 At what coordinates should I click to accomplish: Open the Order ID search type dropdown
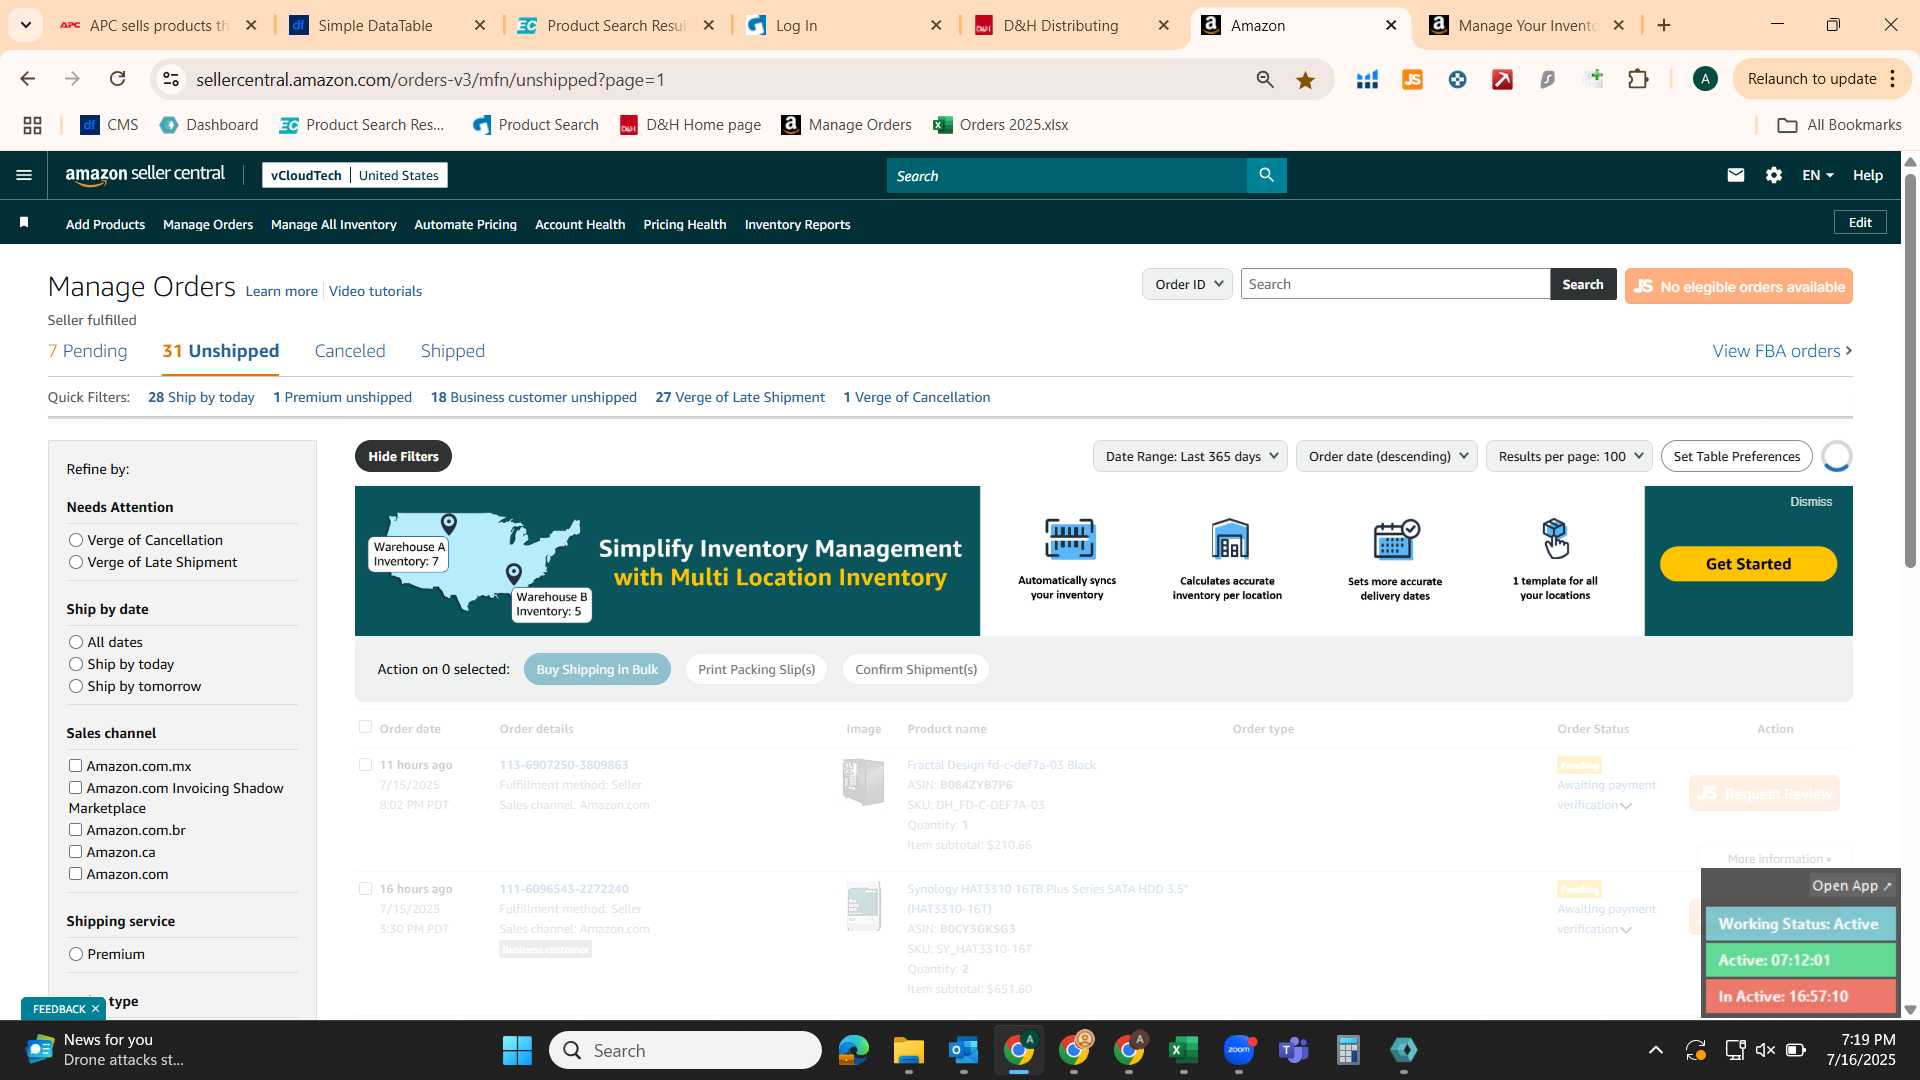pos(1187,284)
